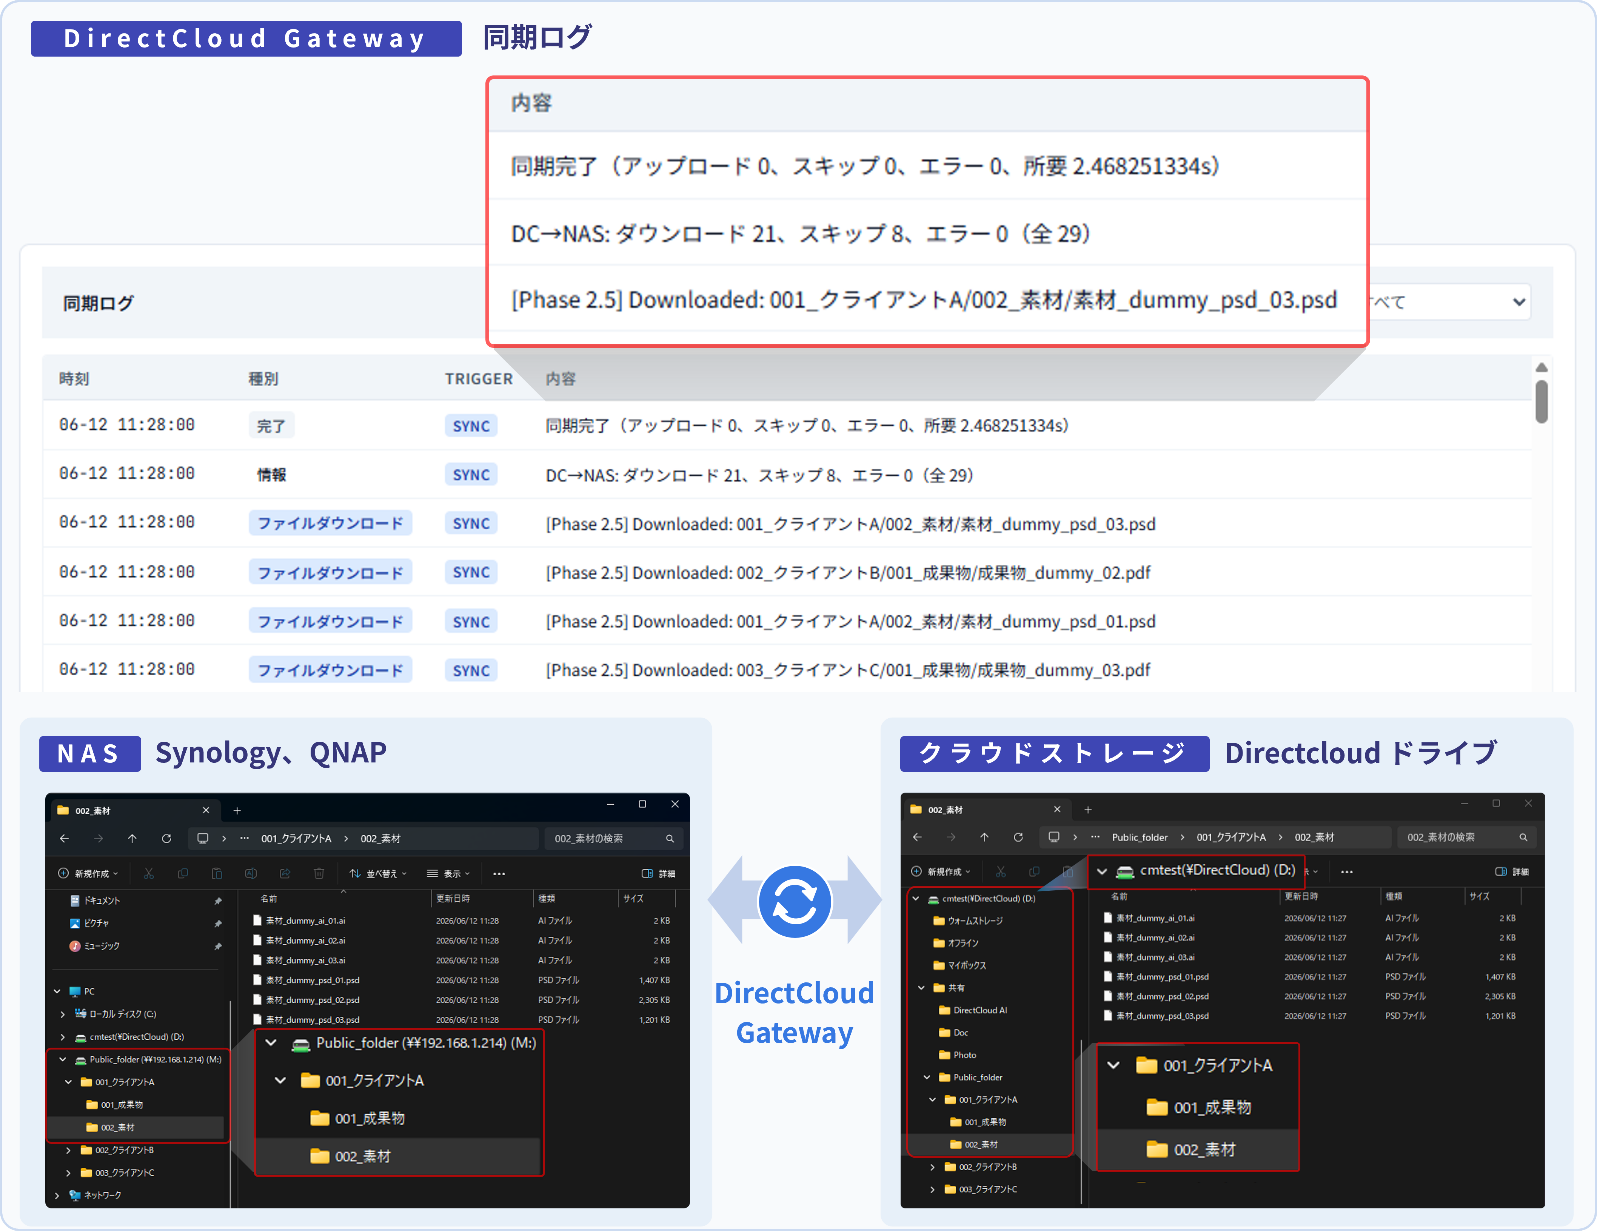Expand 002_クライアントB in cloud storage Explorer tree
Image resolution: width=1597 pixels, height=1231 pixels.
coord(933,1167)
